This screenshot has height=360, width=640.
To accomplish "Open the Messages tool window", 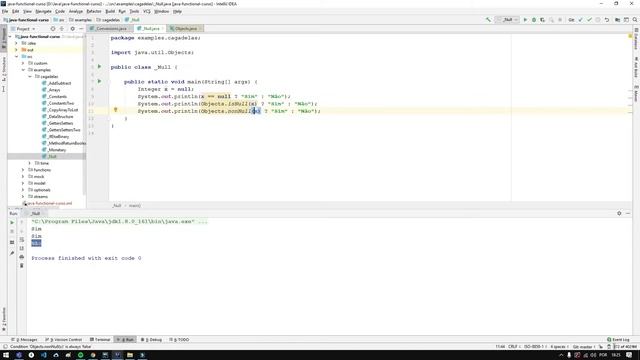I will (24, 340).
